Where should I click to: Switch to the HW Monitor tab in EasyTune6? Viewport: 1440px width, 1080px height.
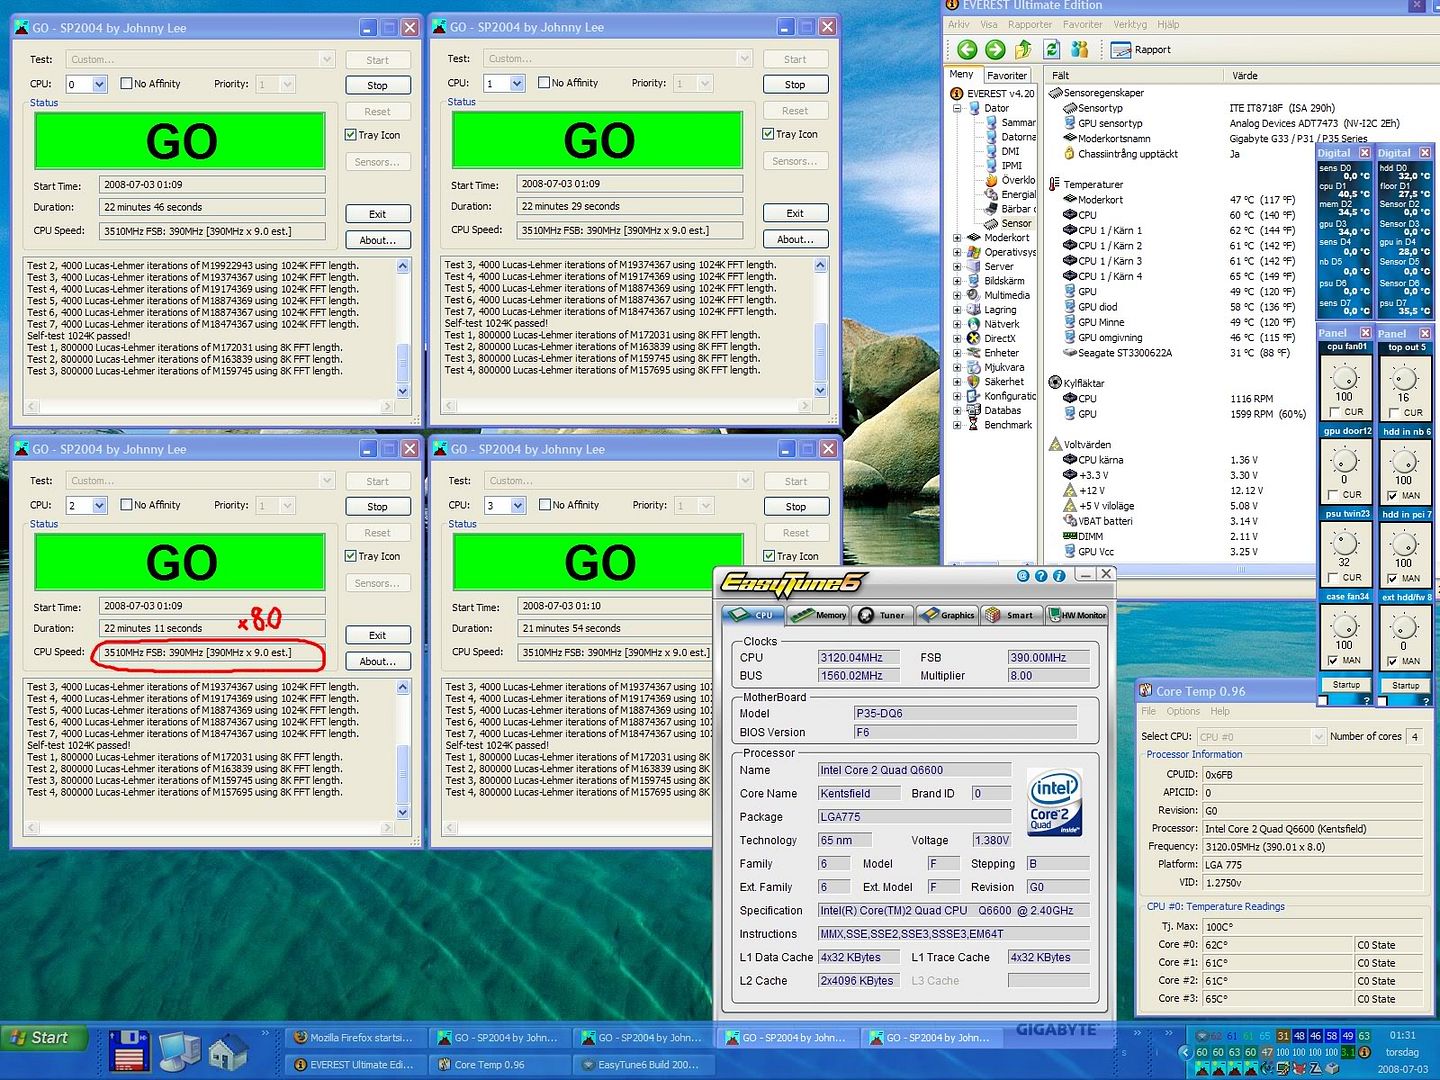click(1077, 615)
